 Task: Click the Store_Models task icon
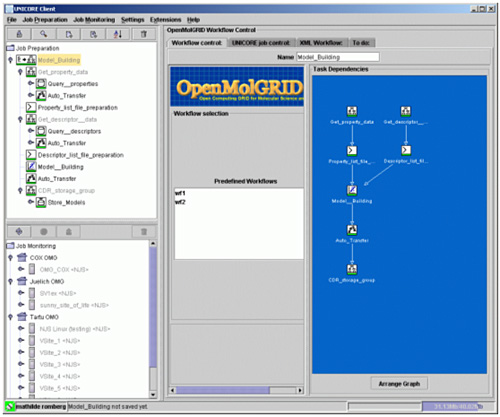click(41, 202)
